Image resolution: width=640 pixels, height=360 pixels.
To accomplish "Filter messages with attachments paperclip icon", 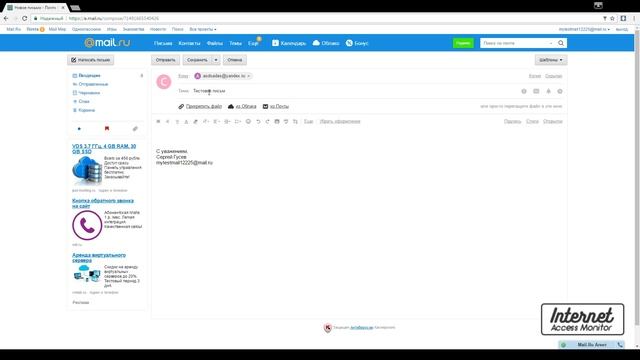I will pos(135,129).
